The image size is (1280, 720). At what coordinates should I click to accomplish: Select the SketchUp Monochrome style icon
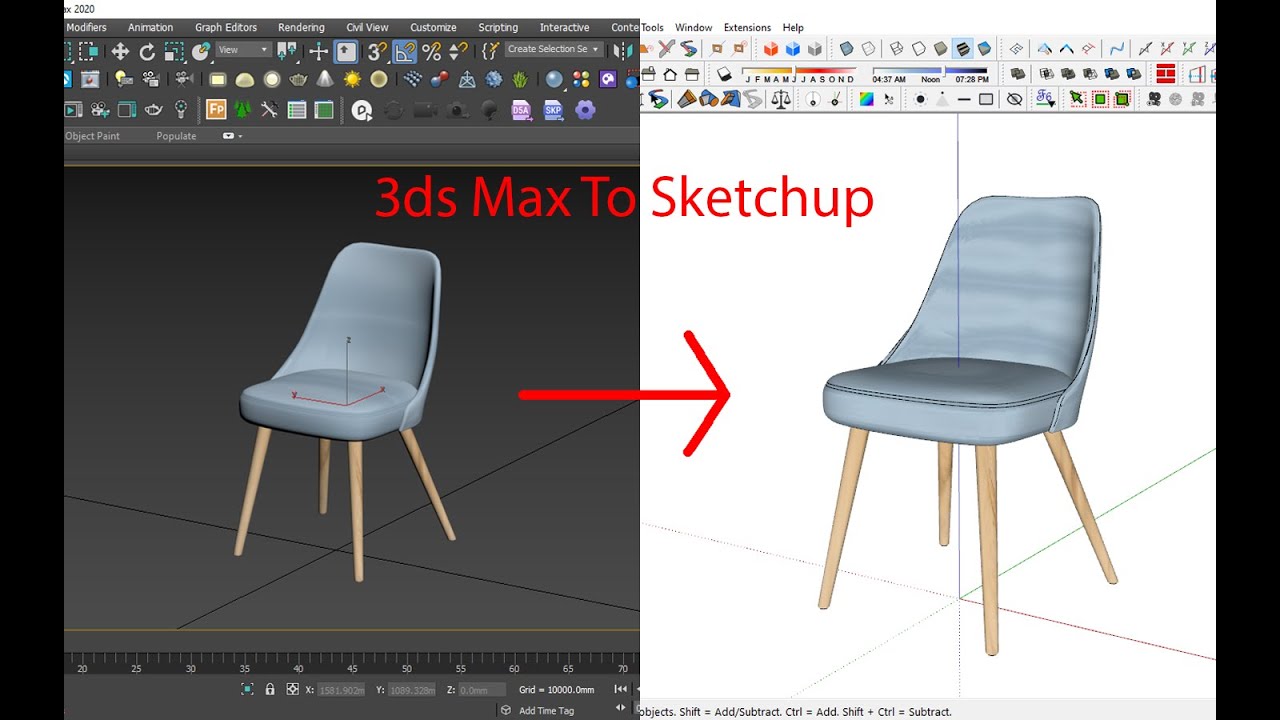tap(984, 48)
